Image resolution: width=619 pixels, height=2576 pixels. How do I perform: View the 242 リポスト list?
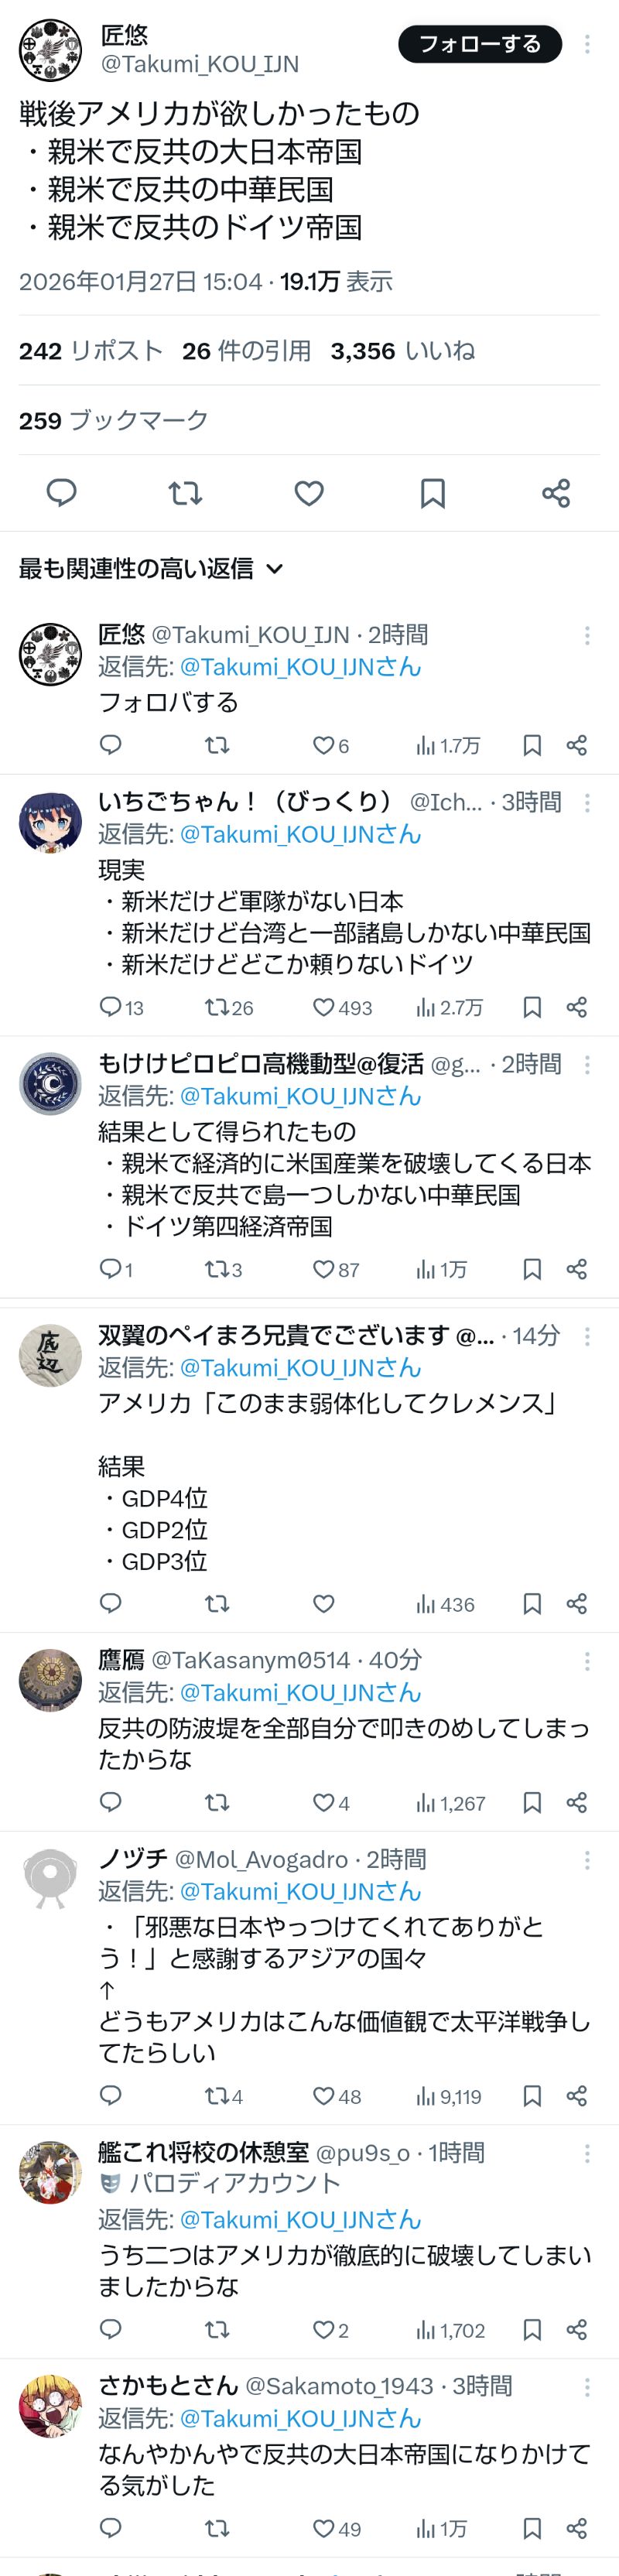90,351
